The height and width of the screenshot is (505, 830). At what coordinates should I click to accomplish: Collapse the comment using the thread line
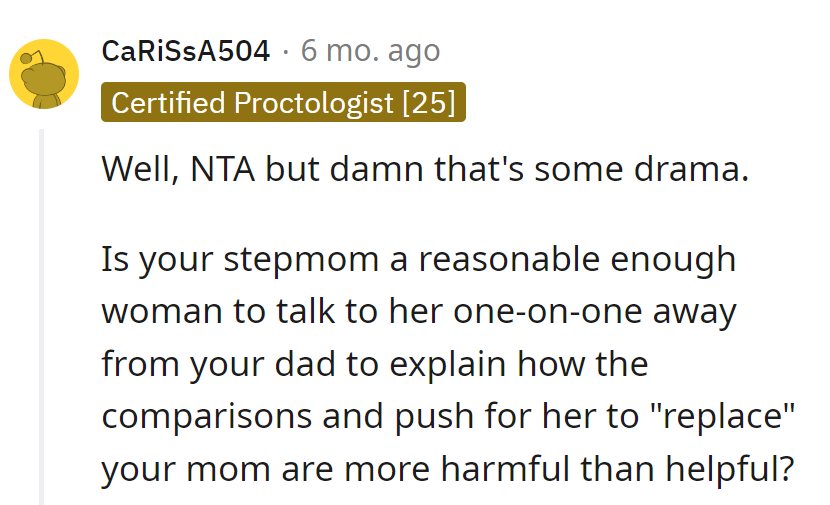[x=42, y=320]
